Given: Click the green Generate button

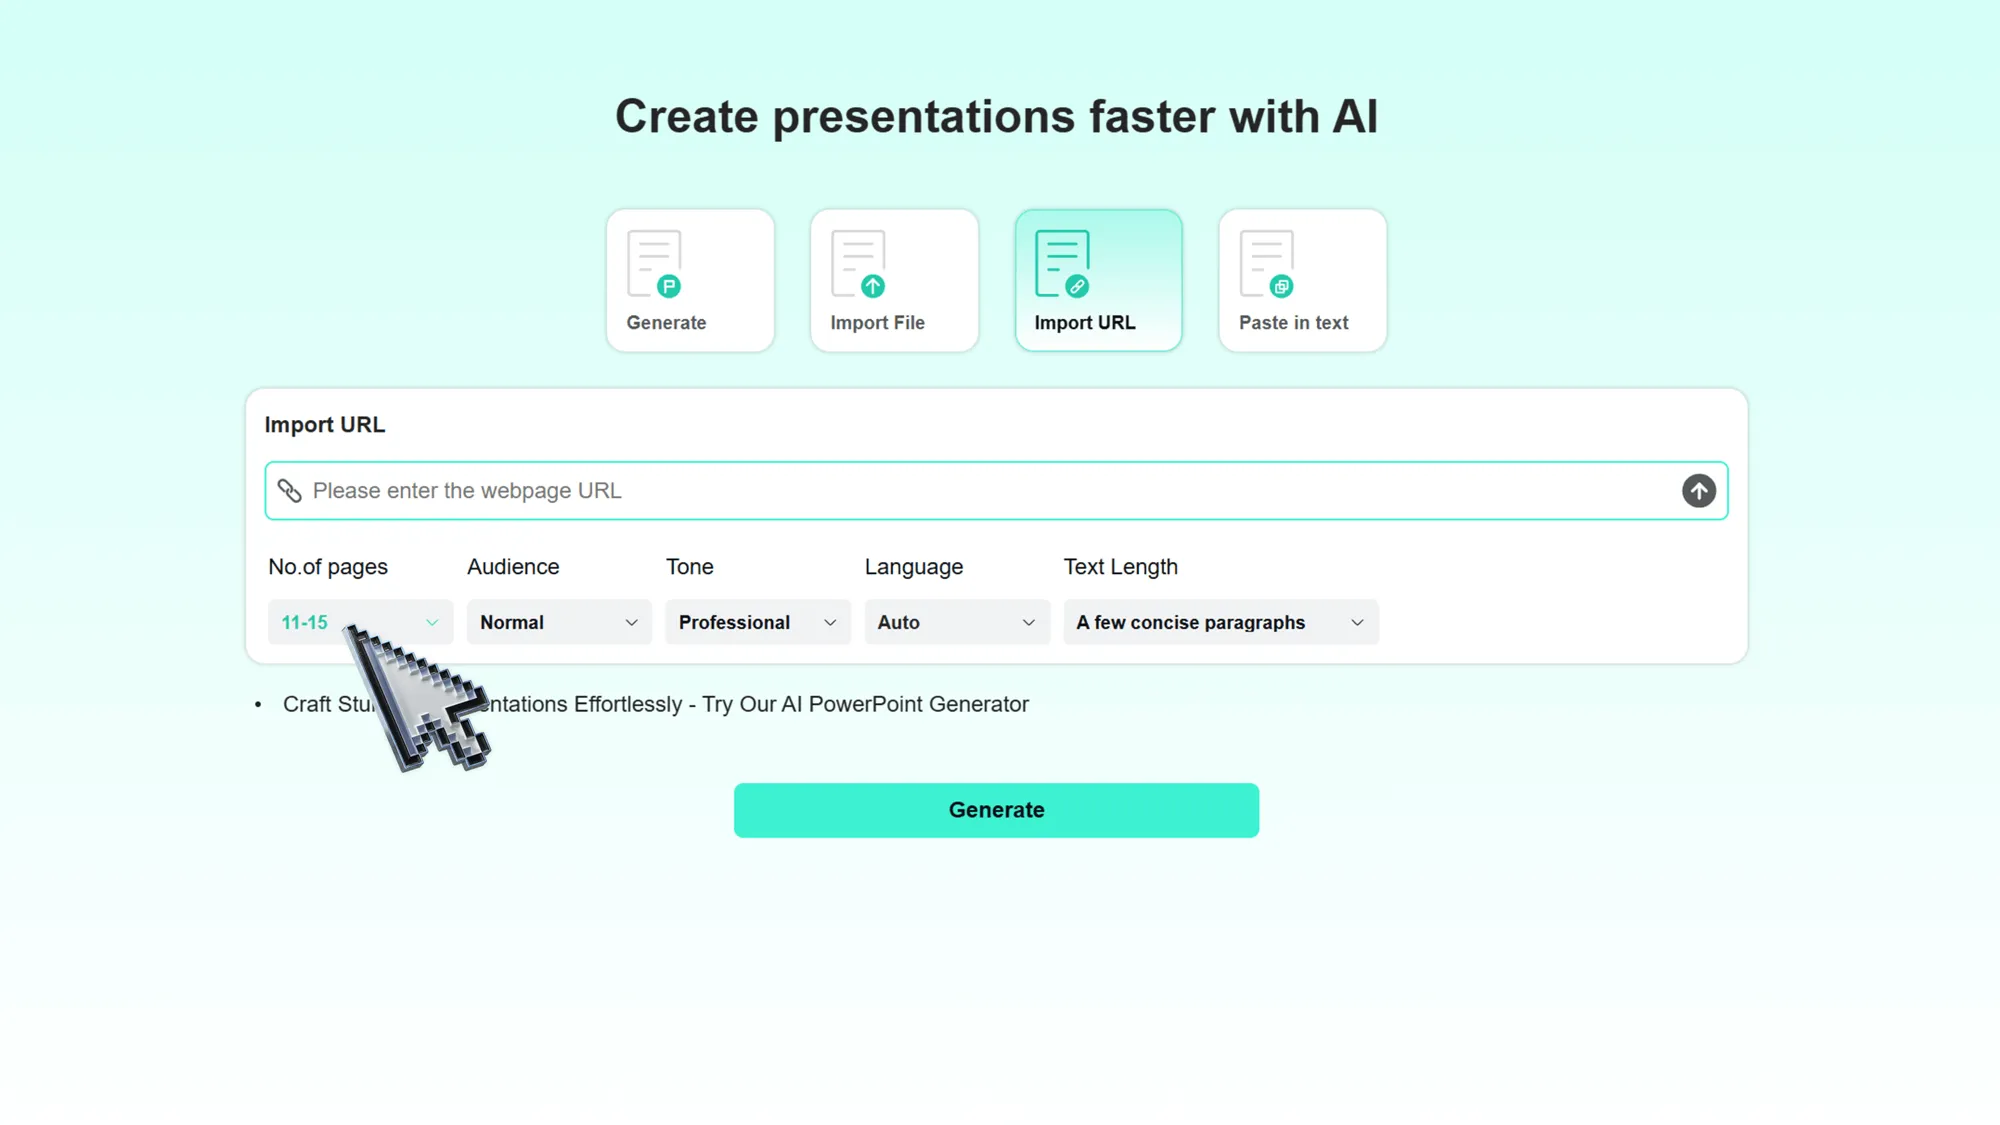Looking at the screenshot, I should [x=996, y=810].
